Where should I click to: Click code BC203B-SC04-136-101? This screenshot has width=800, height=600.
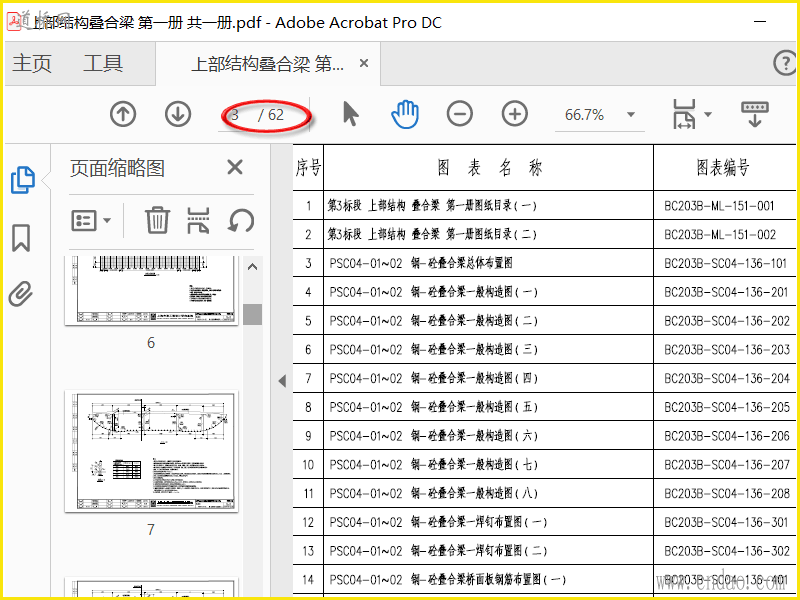tap(725, 264)
